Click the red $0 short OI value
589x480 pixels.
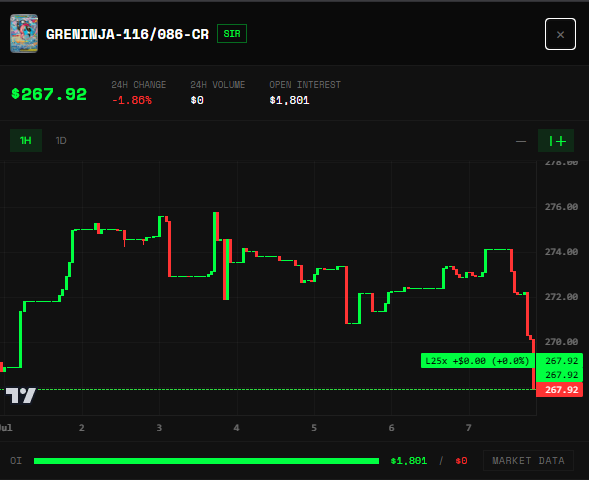(461, 461)
